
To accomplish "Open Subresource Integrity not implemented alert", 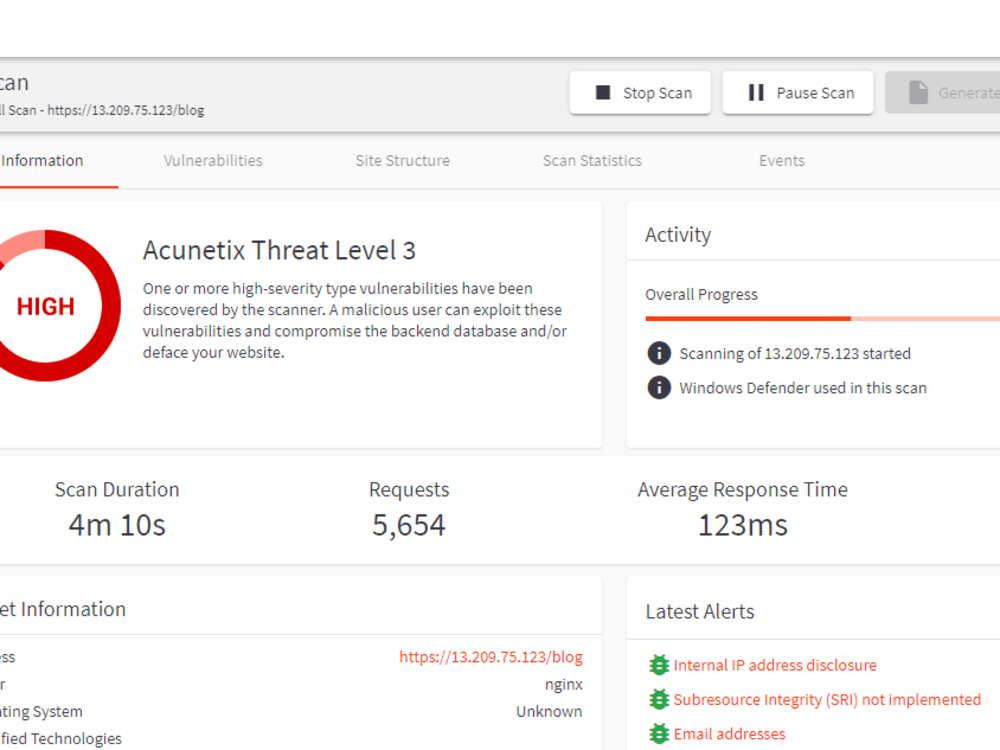I will (x=827, y=700).
